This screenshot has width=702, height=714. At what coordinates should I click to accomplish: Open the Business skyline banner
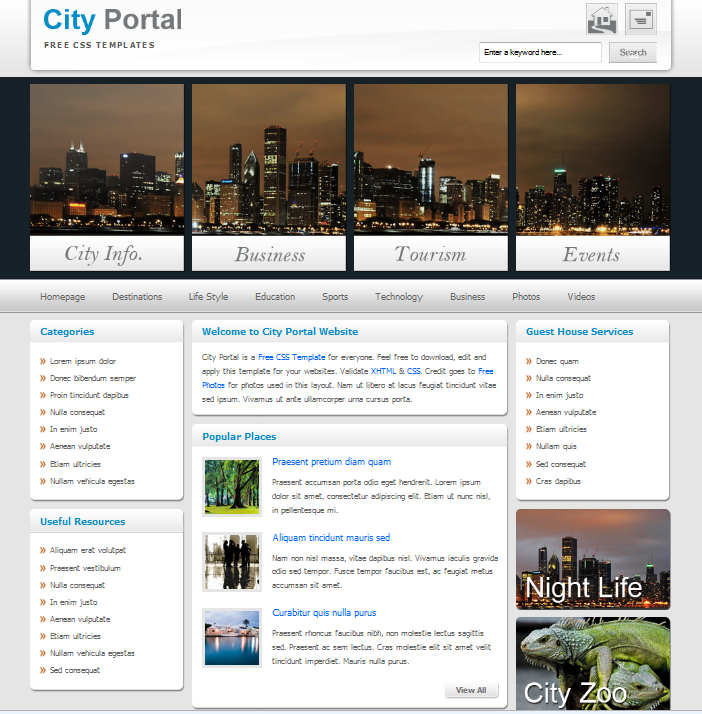pos(269,177)
